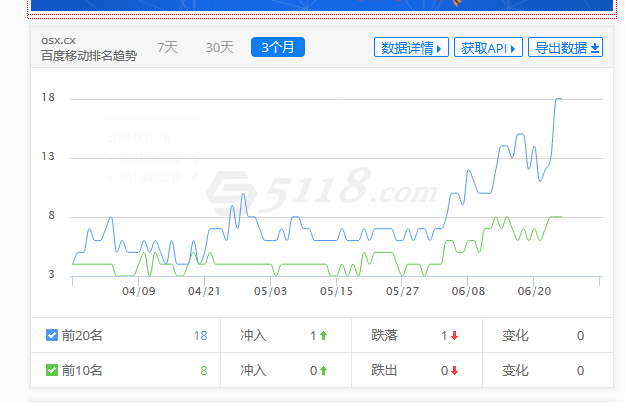Click the 跌出 label
625x402 pixels.
coord(384,370)
